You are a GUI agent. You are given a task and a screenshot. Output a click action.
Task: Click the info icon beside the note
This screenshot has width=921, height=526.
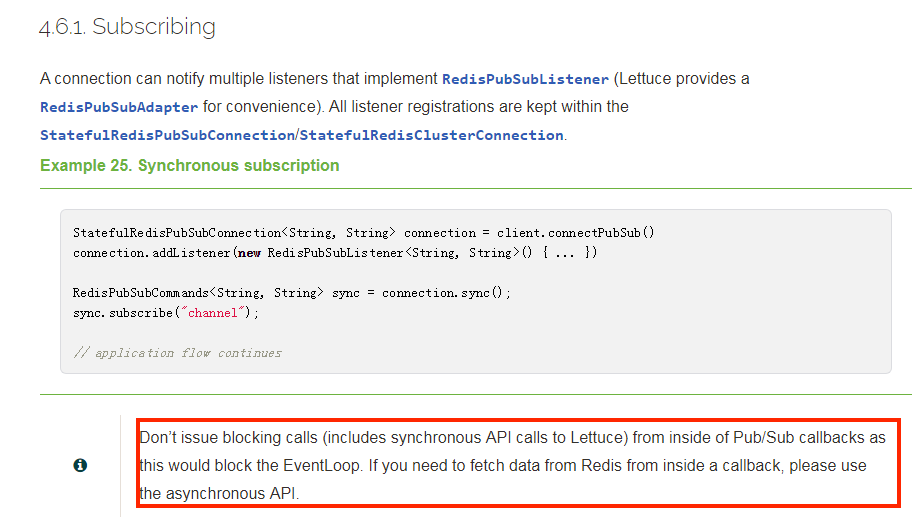pyautogui.click(x=80, y=466)
